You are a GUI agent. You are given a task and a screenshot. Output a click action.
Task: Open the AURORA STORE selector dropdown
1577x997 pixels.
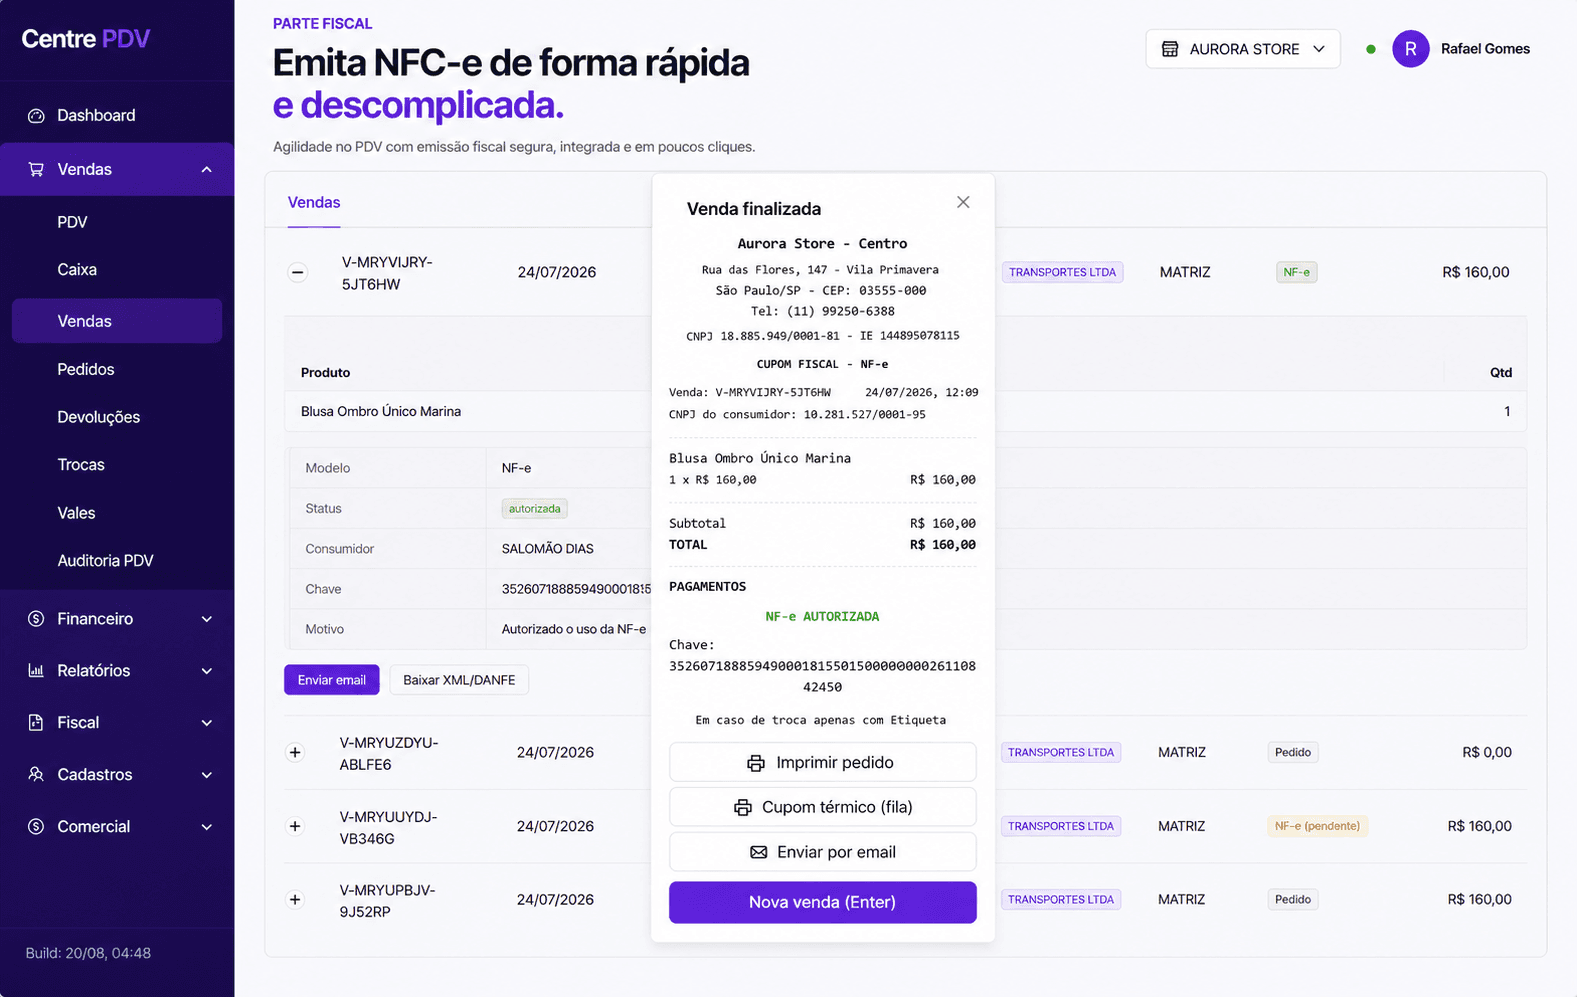[x=1243, y=49]
